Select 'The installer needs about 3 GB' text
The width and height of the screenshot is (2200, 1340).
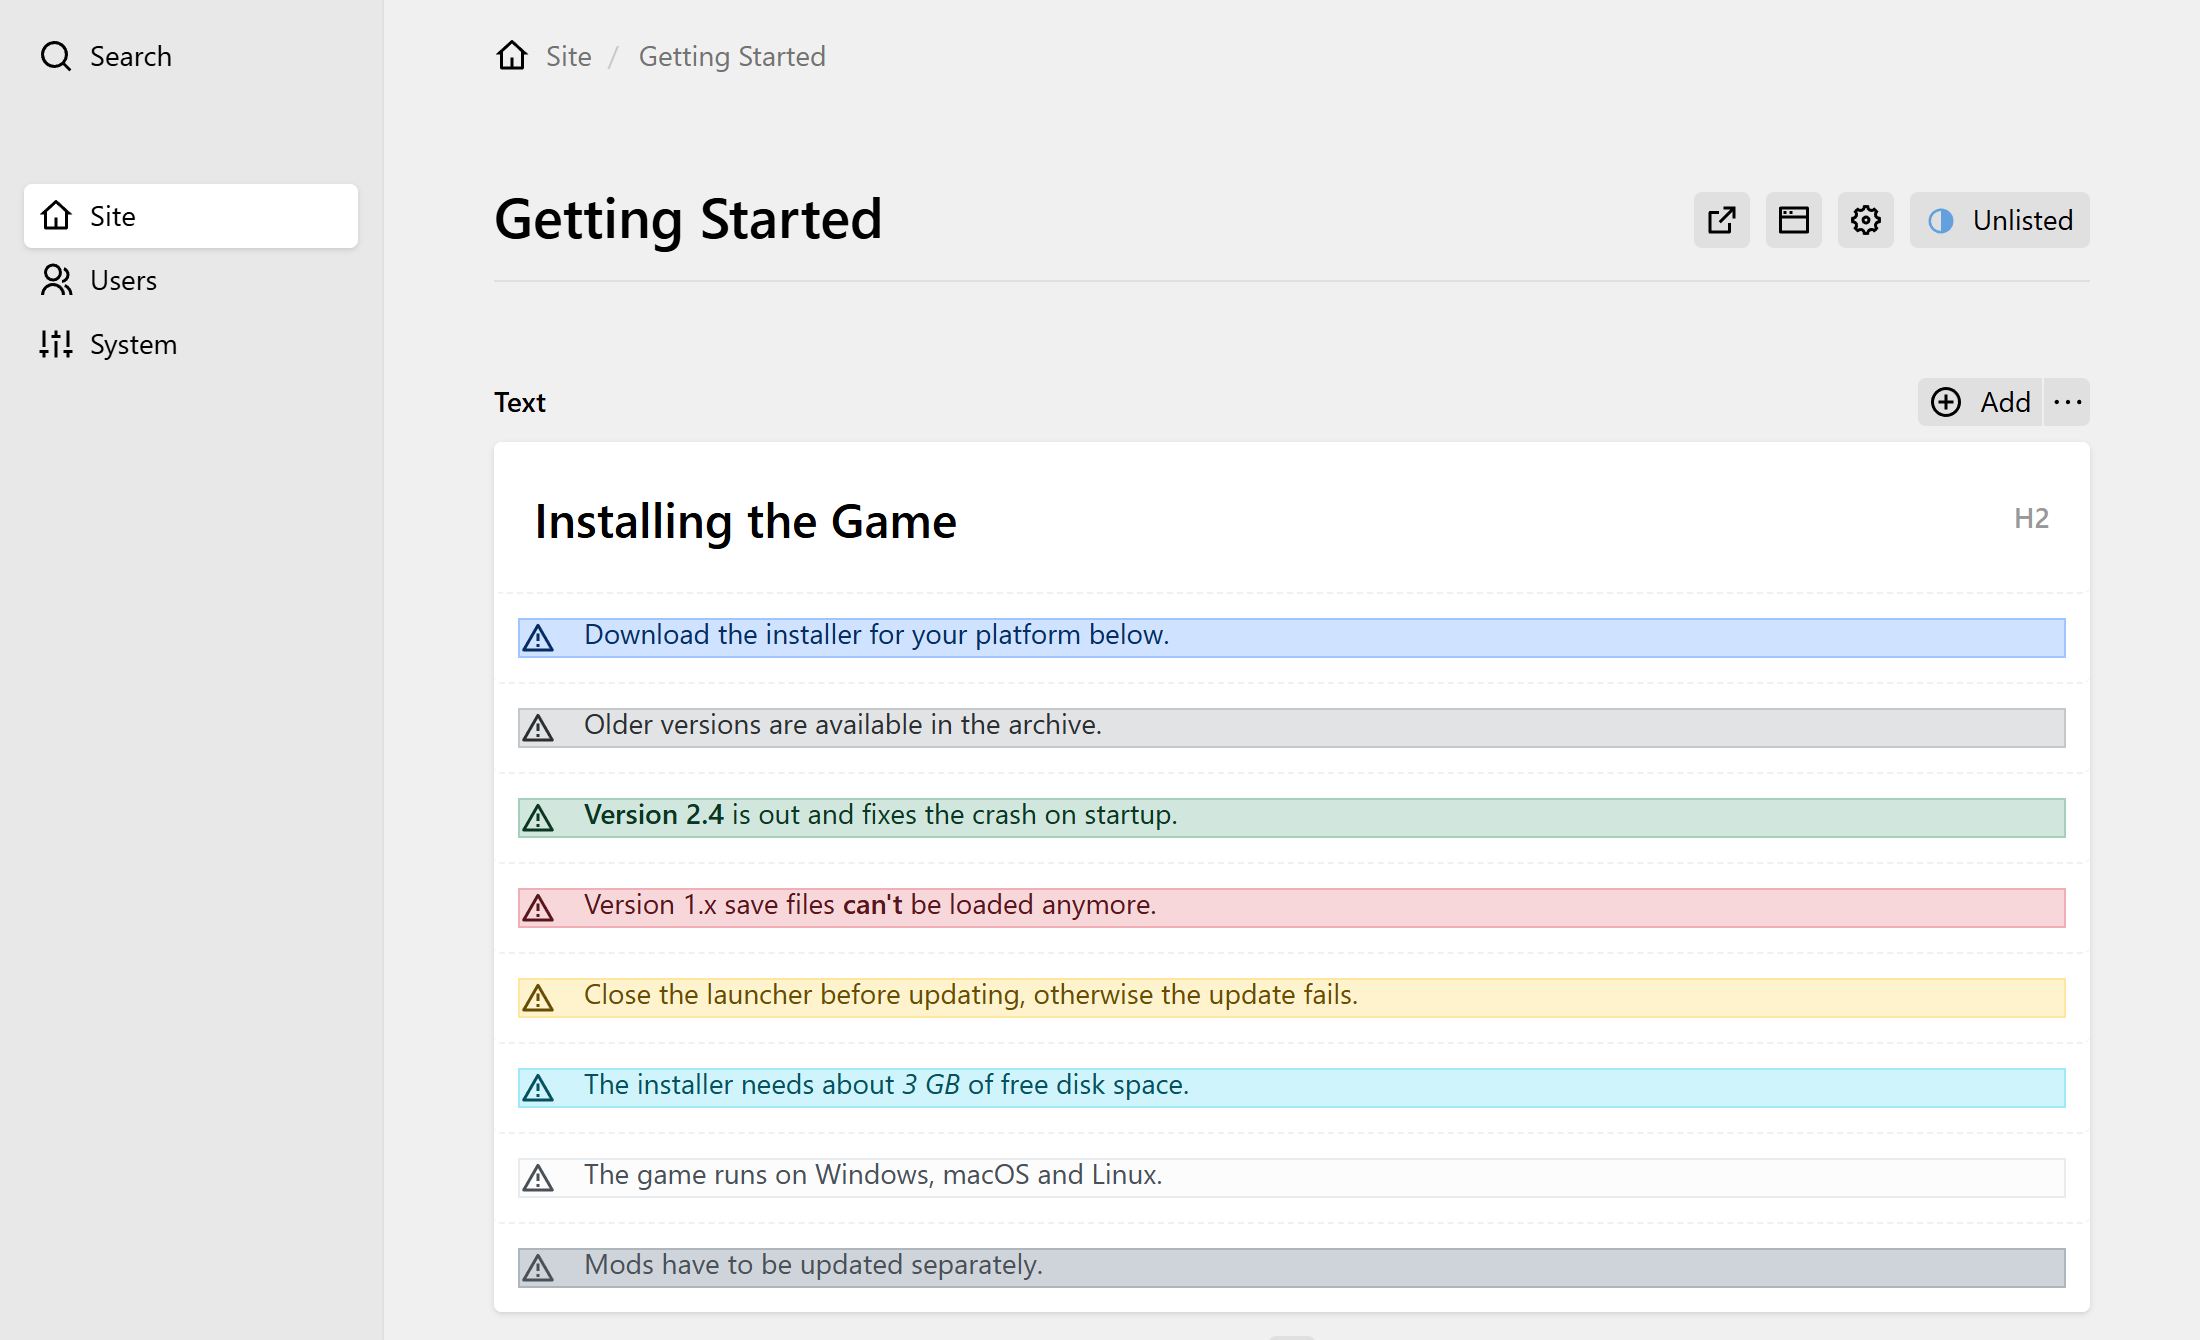coord(772,1085)
